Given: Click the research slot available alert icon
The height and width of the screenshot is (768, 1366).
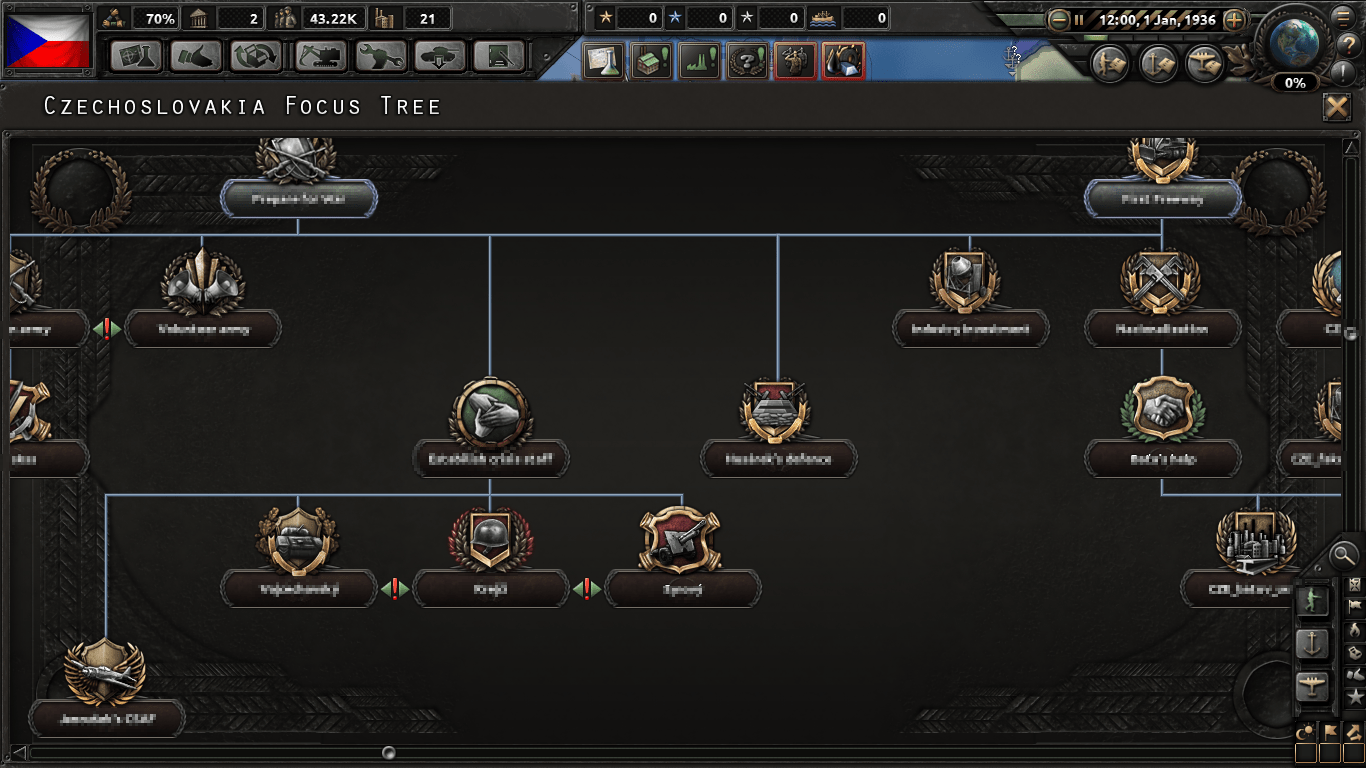Looking at the screenshot, I should [604, 61].
